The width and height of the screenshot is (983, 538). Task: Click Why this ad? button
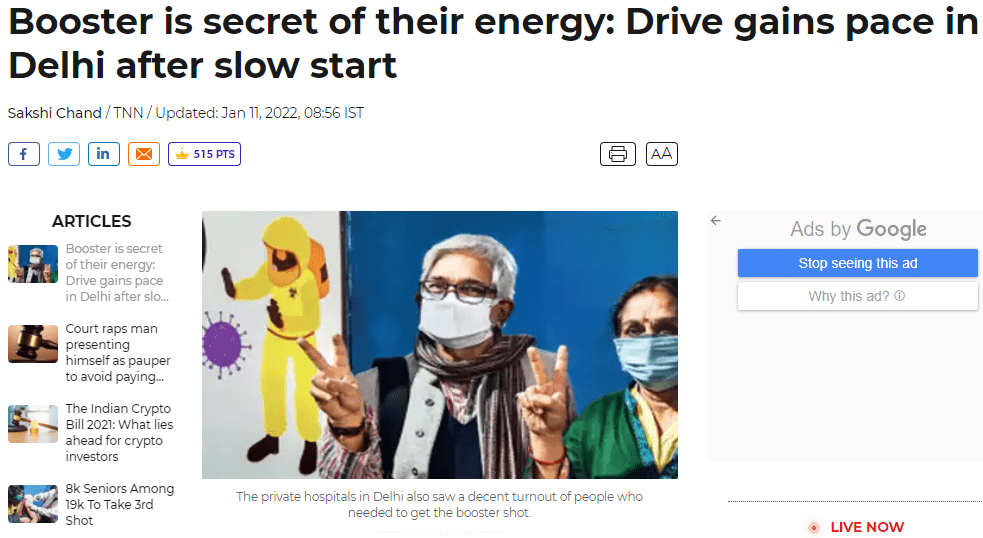tap(858, 296)
